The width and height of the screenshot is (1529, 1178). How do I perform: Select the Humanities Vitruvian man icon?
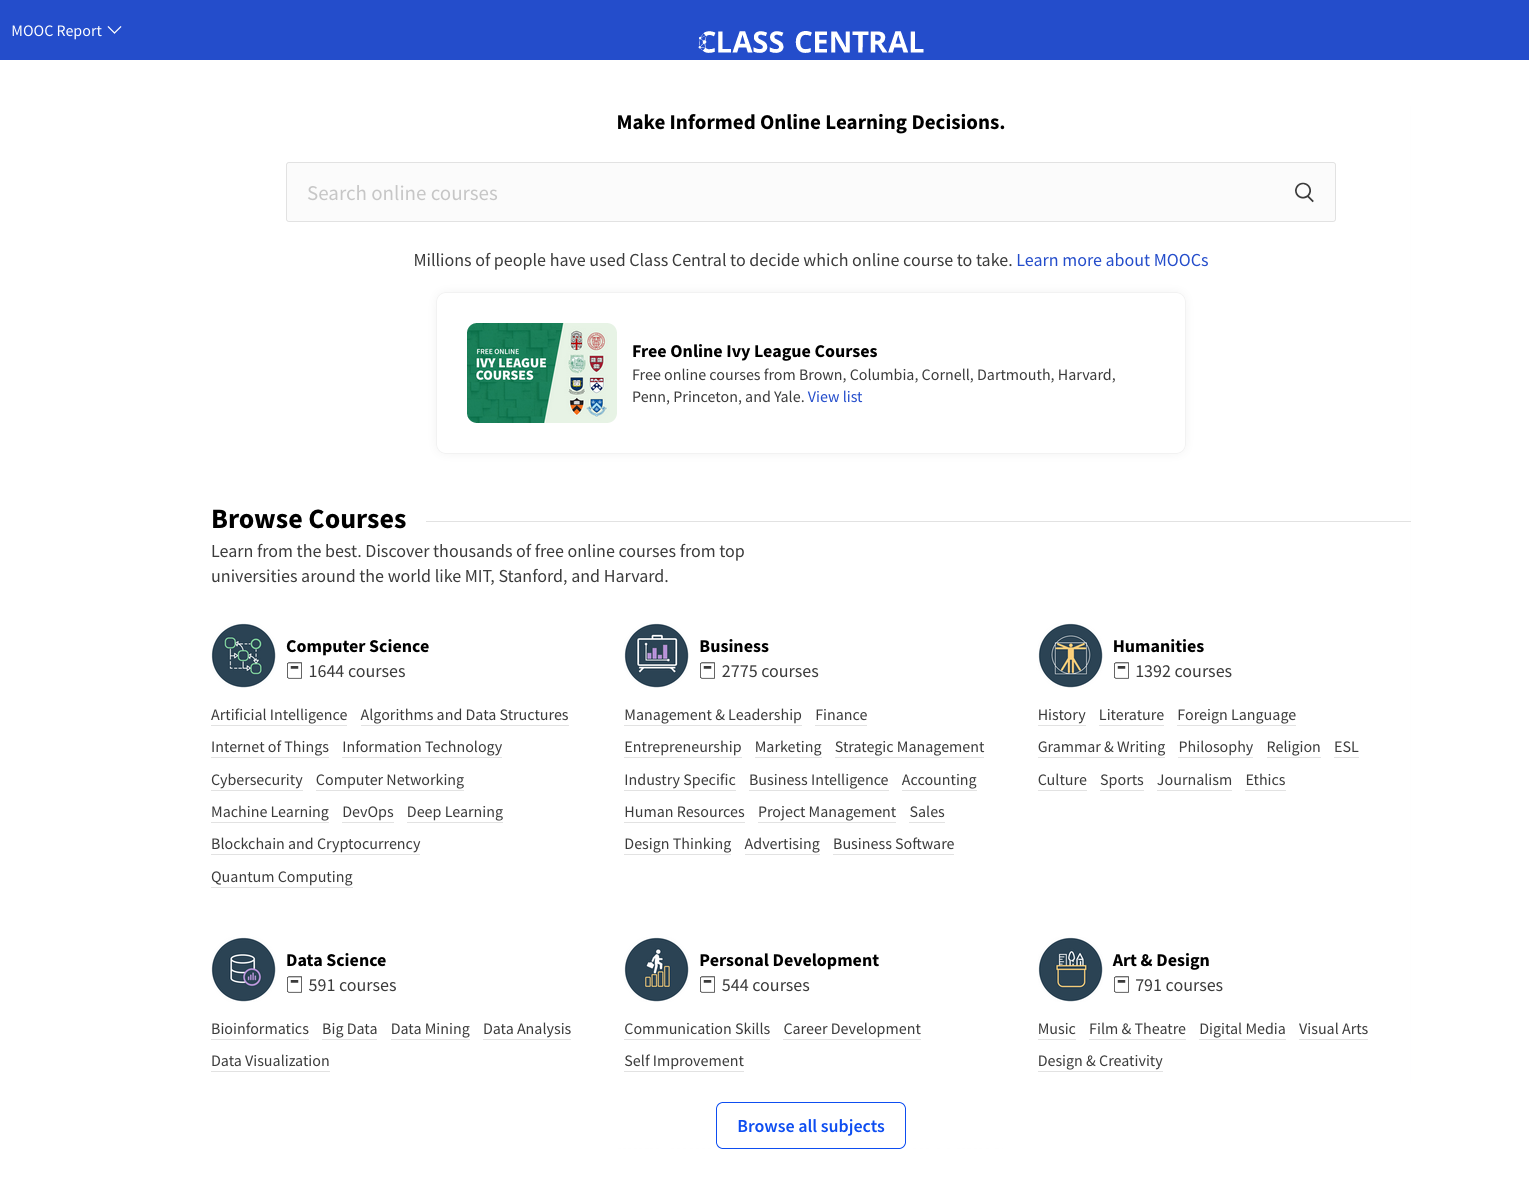click(x=1070, y=656)
